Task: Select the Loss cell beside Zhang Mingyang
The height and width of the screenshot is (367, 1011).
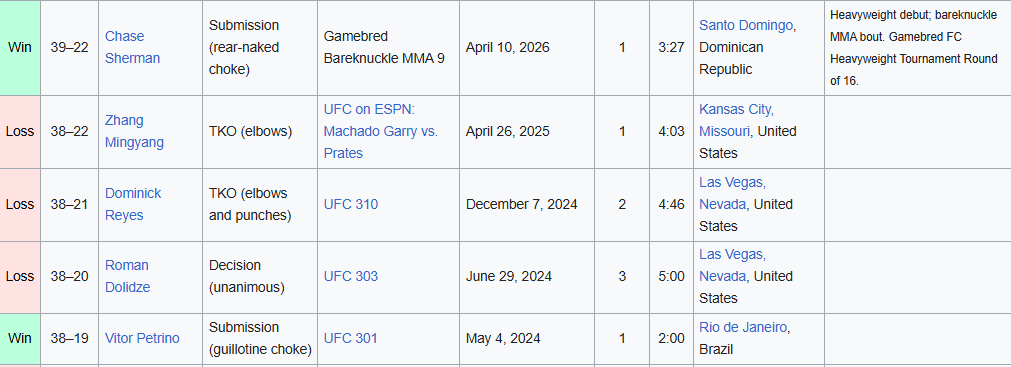Action: [20, 132]
